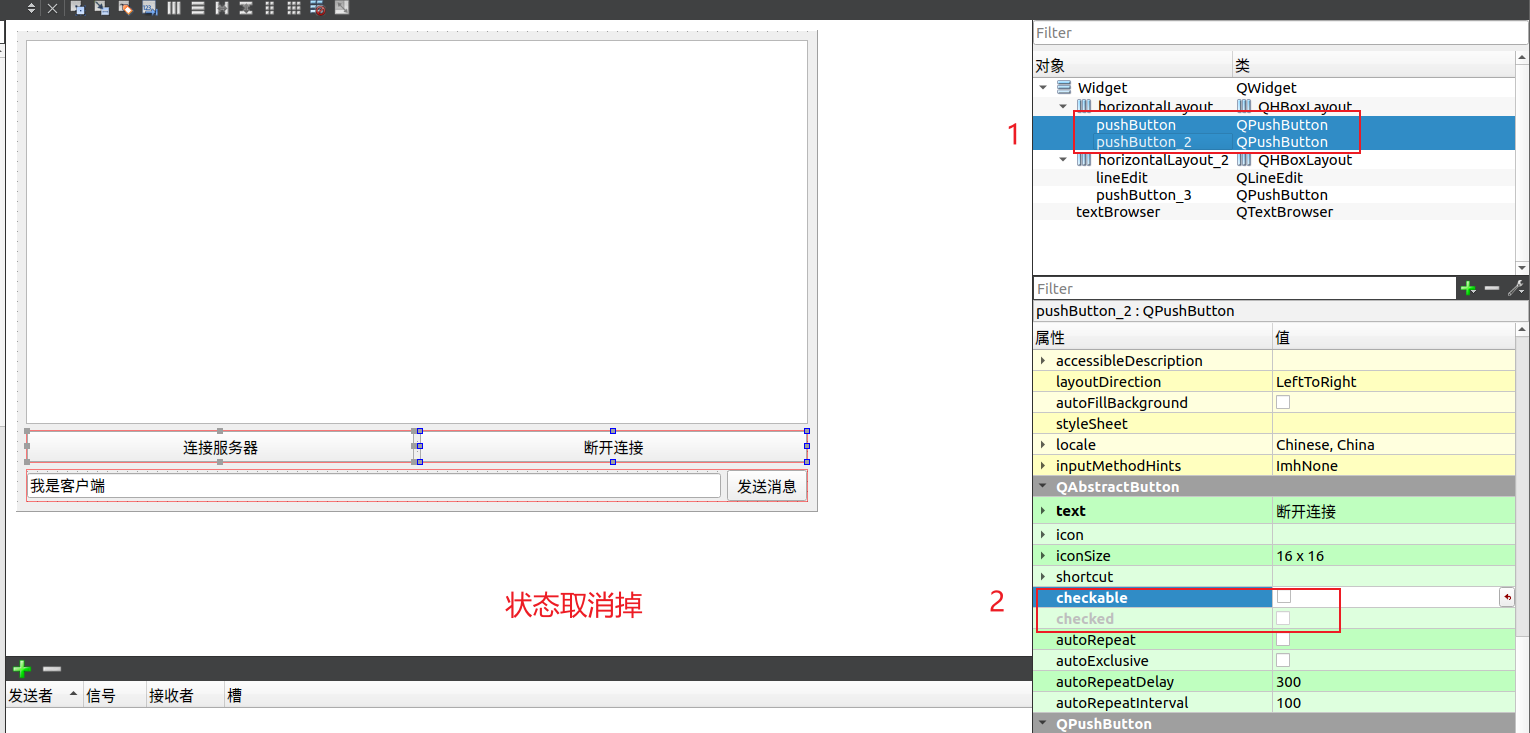
Task: Add a new signal-slot connection
Action: pos(21,669)
